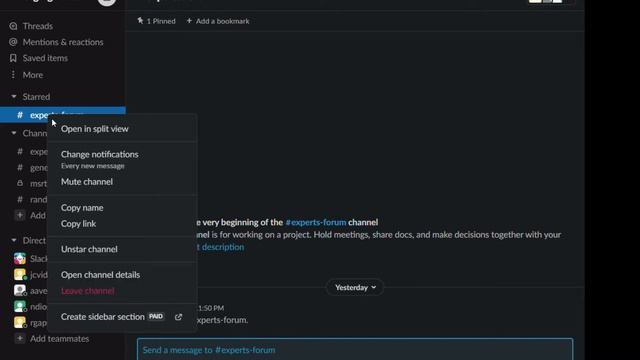Image resolution: width=640 pixels, height=360 pixels.
Task: Click the Saved items bookmark icon
Action: 13,58
